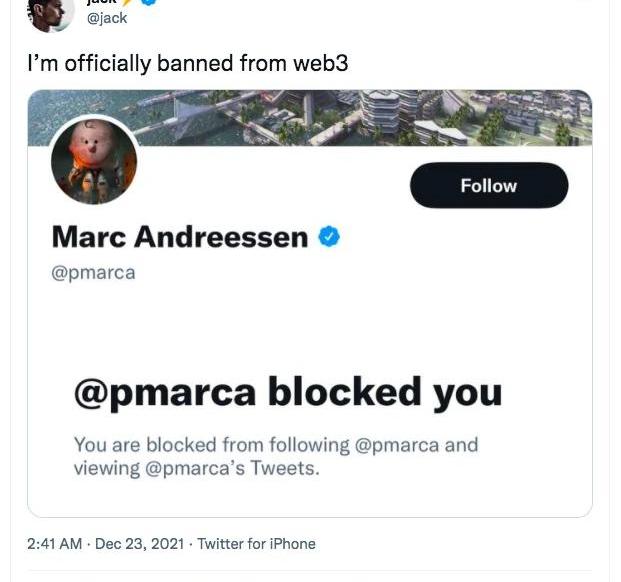The image size is (621, 582).
Task: Click the tweet text "I'm officially banned from web3"
Action: click(187, 63)
